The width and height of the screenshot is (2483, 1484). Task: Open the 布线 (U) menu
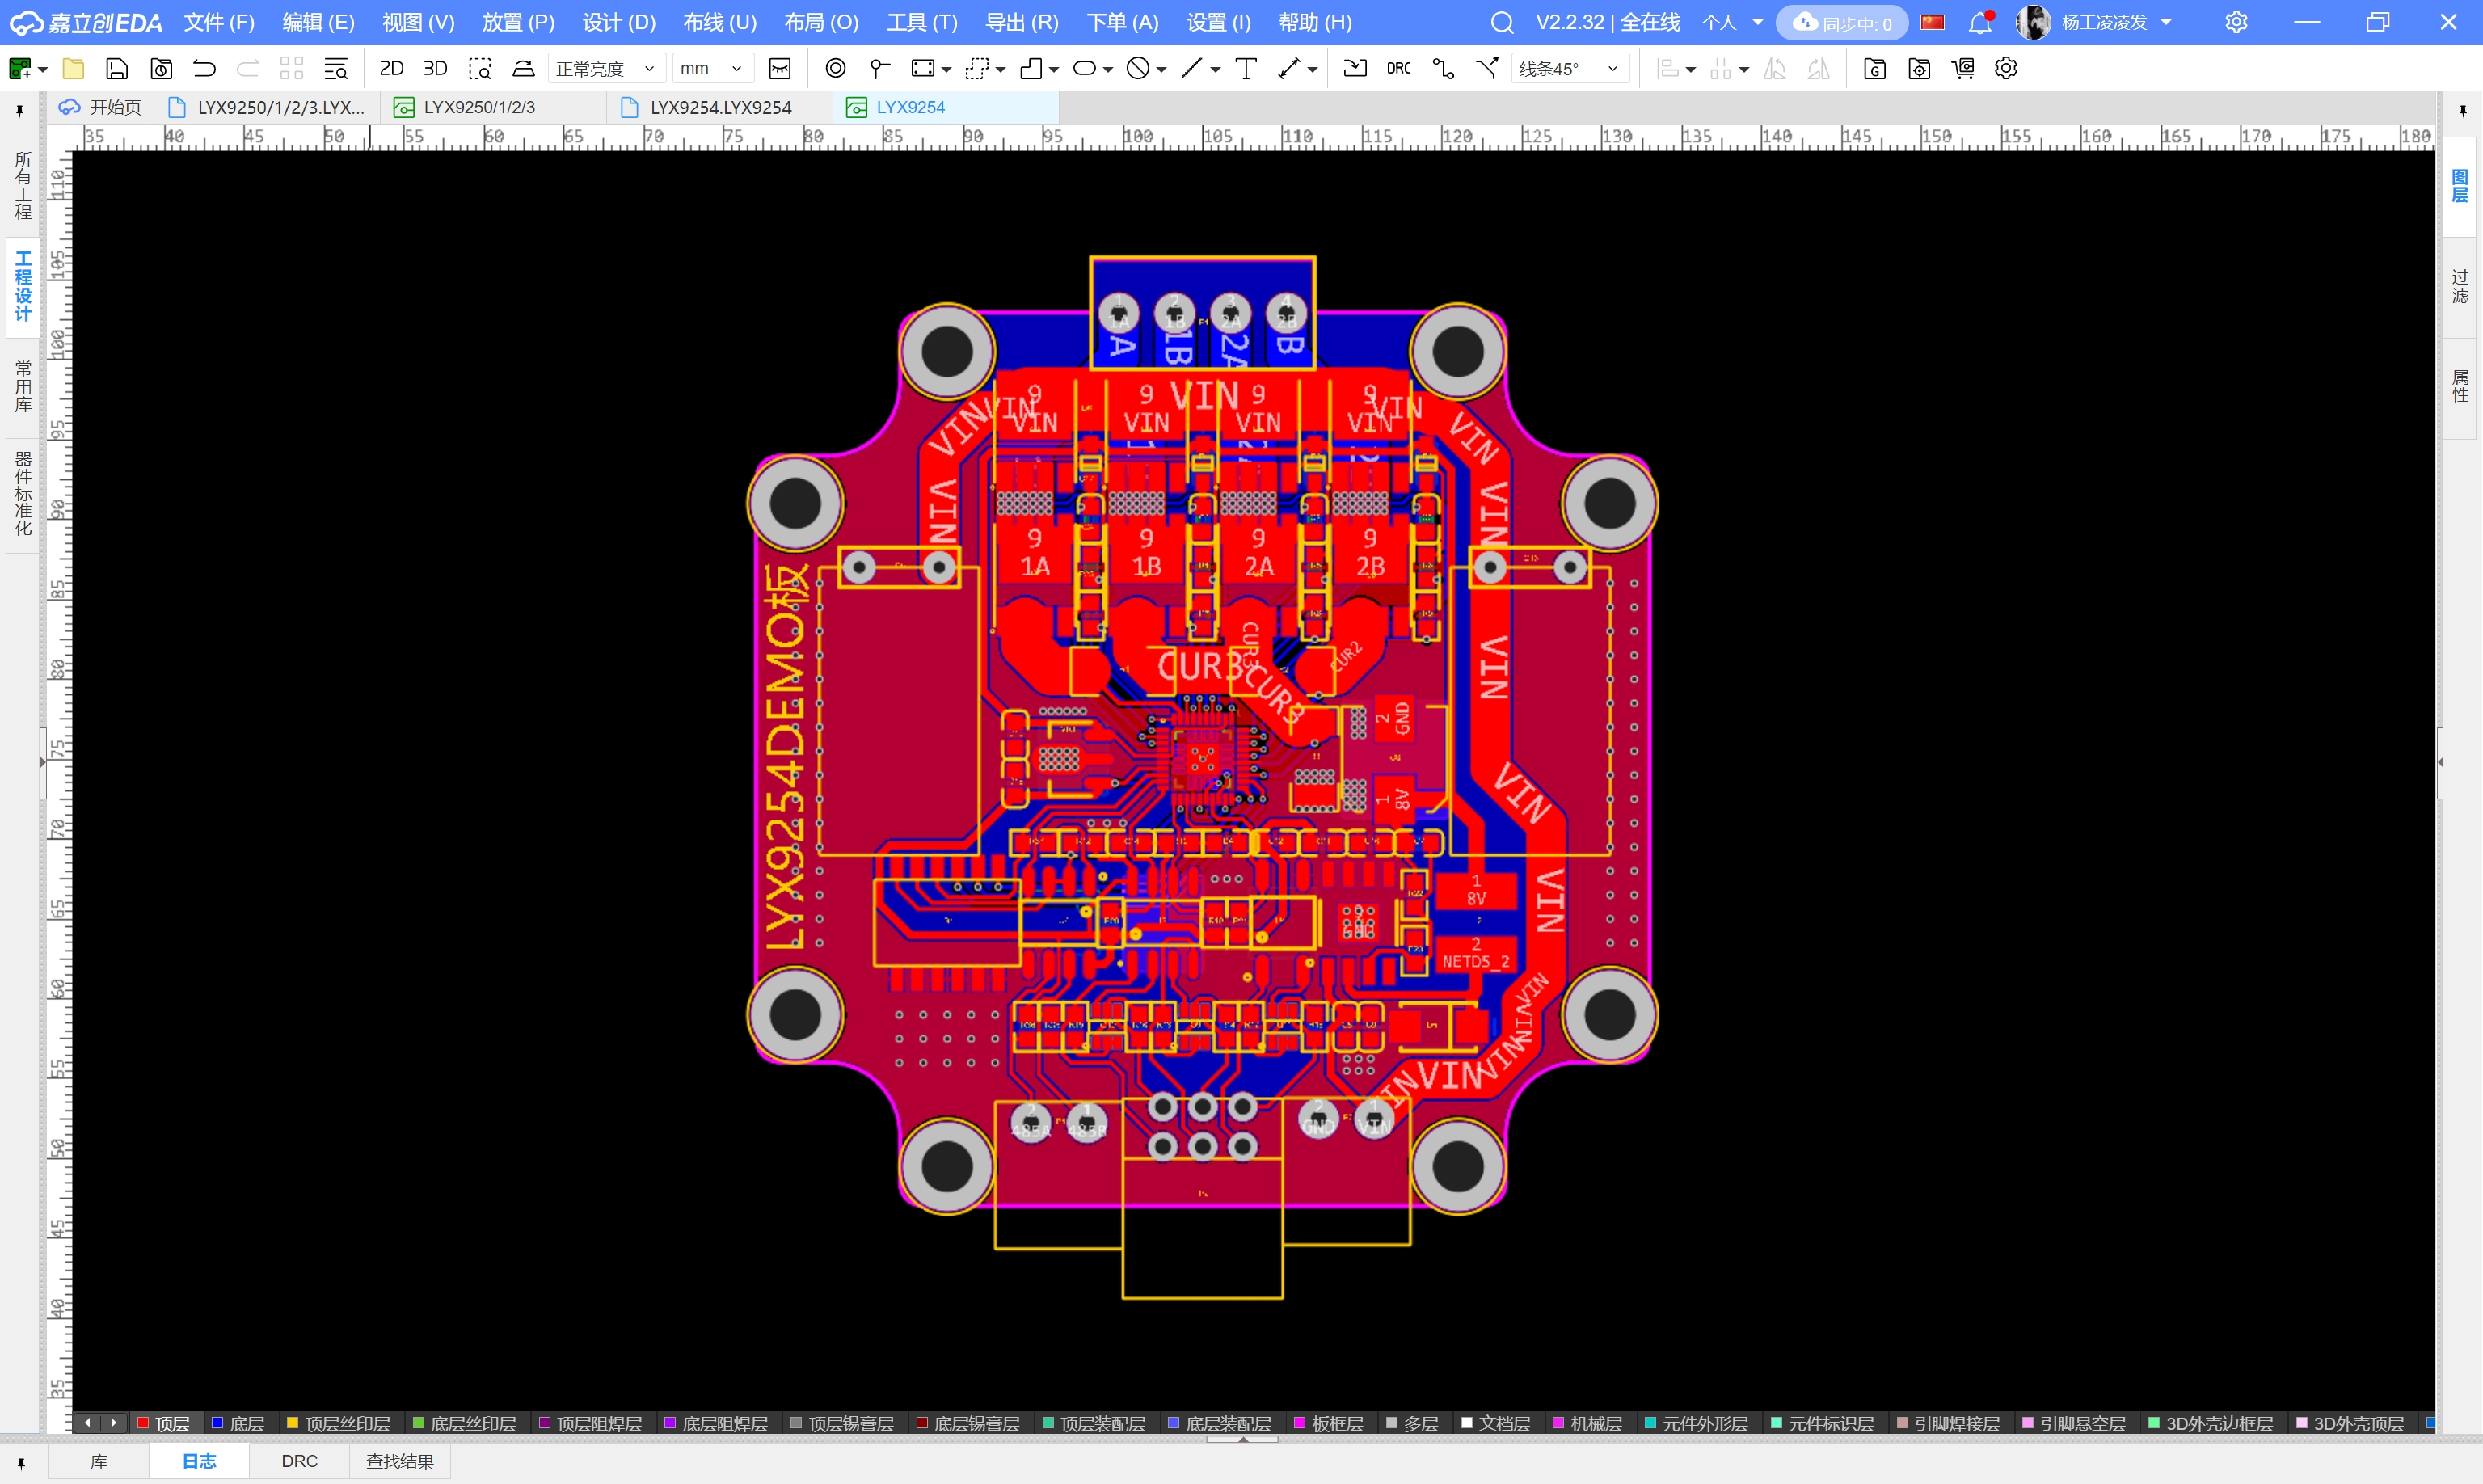719,22
